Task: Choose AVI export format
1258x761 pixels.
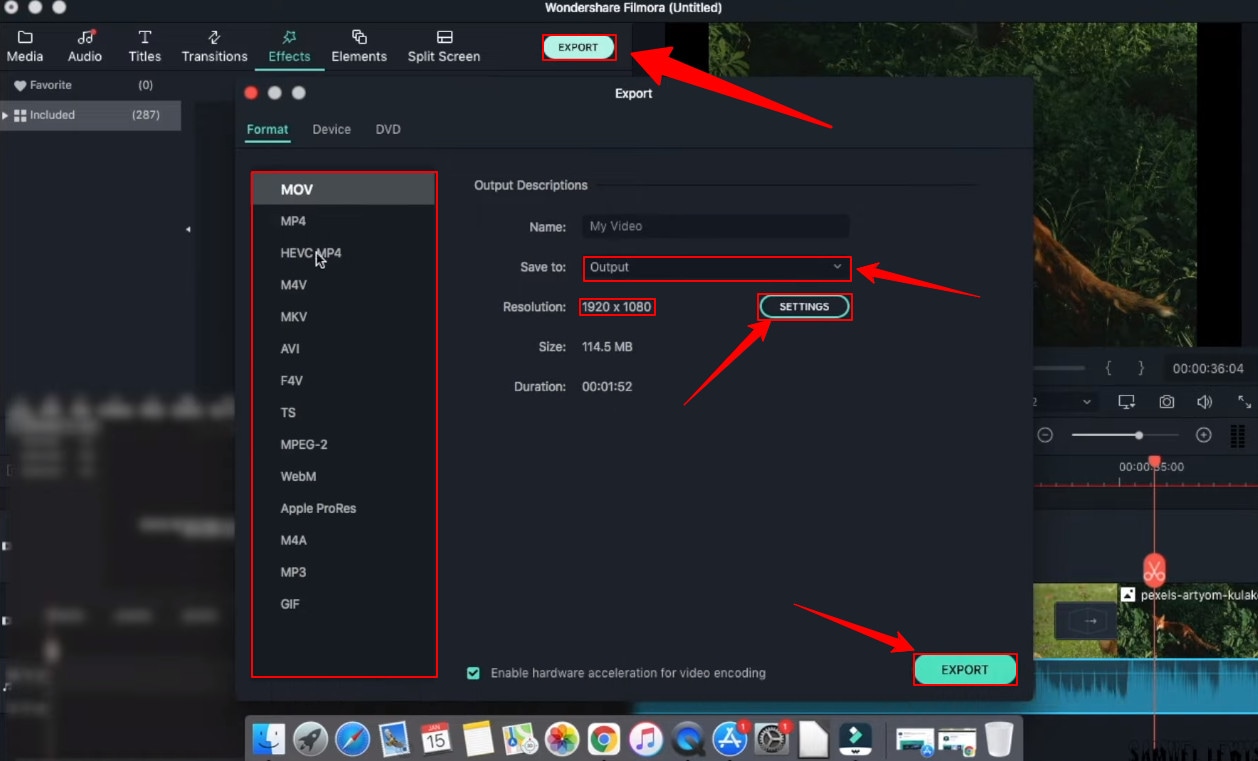Action: tap(344, 349)
